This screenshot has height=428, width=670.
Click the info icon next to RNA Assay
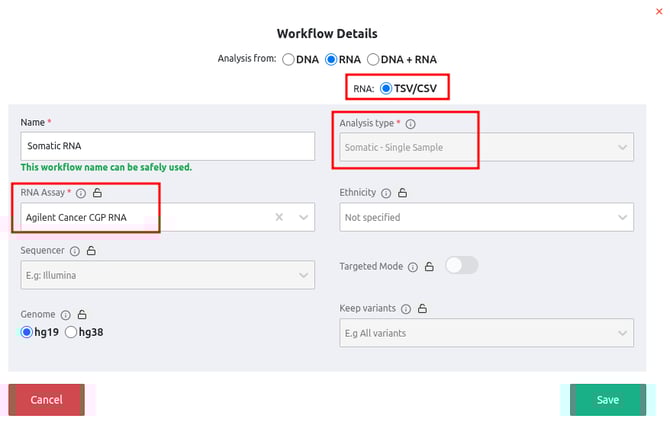click(x=81, y=193)
